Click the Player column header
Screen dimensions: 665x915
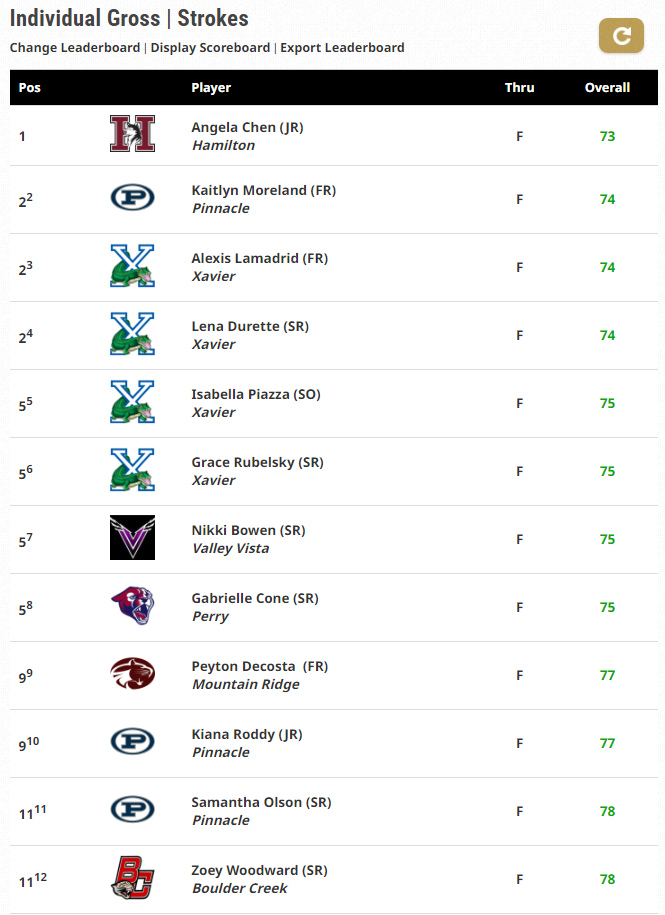[x=211, y=88]
